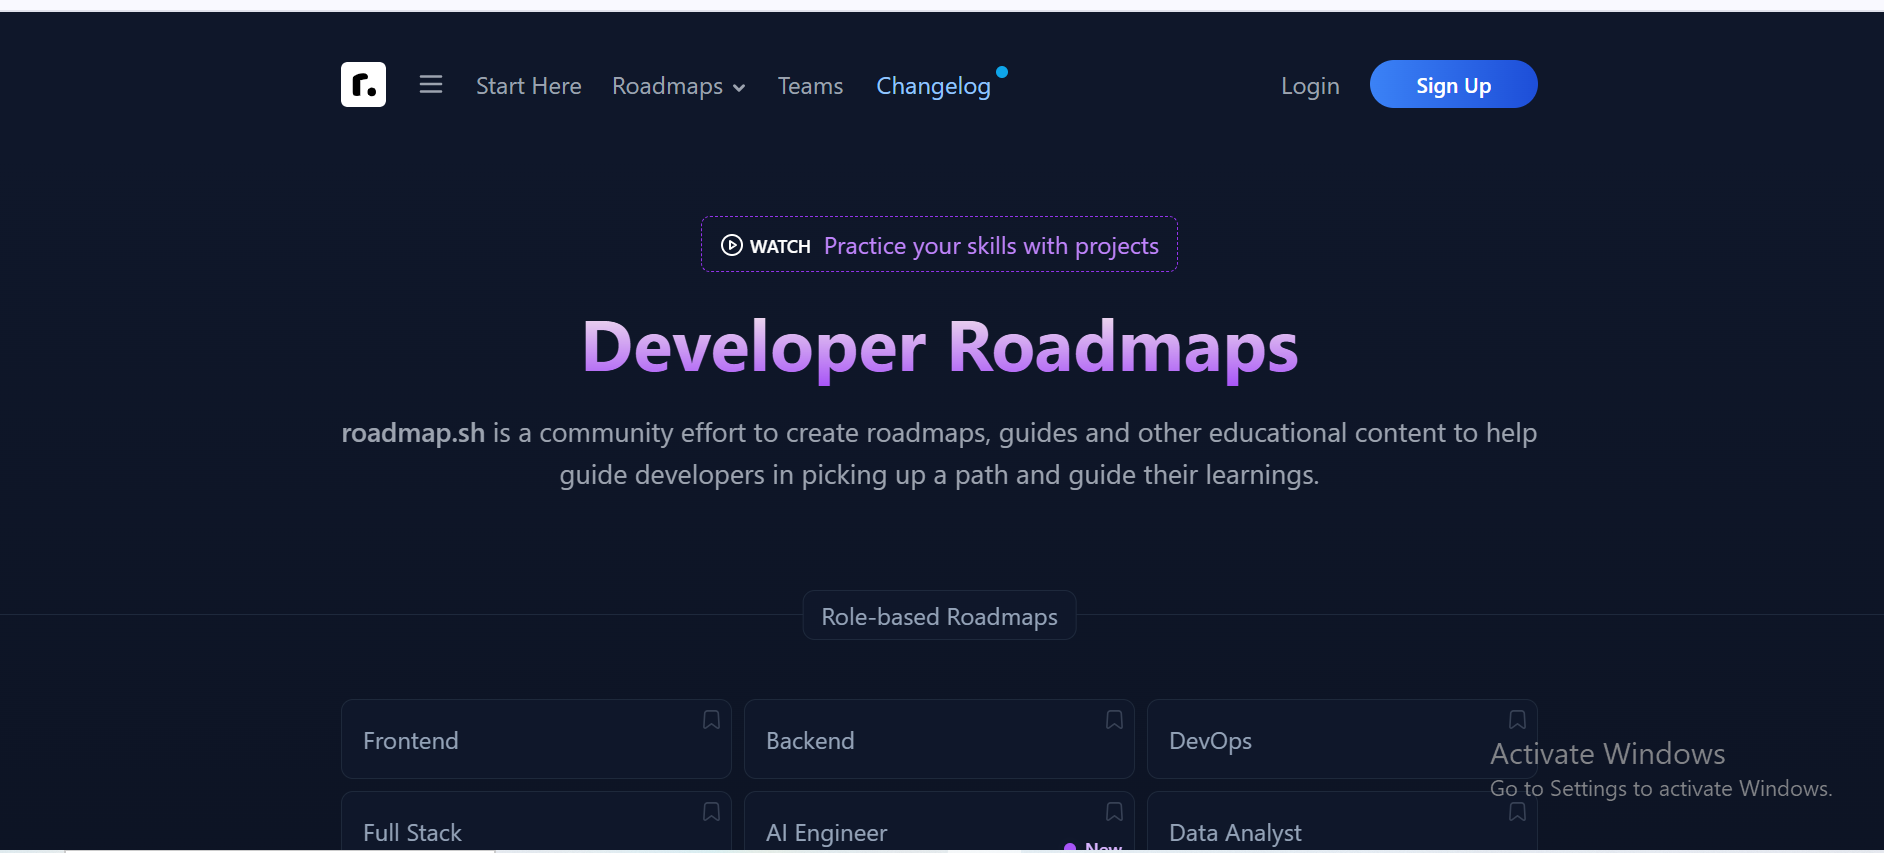Open the hamburger menu icon
Viewport: 1884px width, 853px height.
431,84
